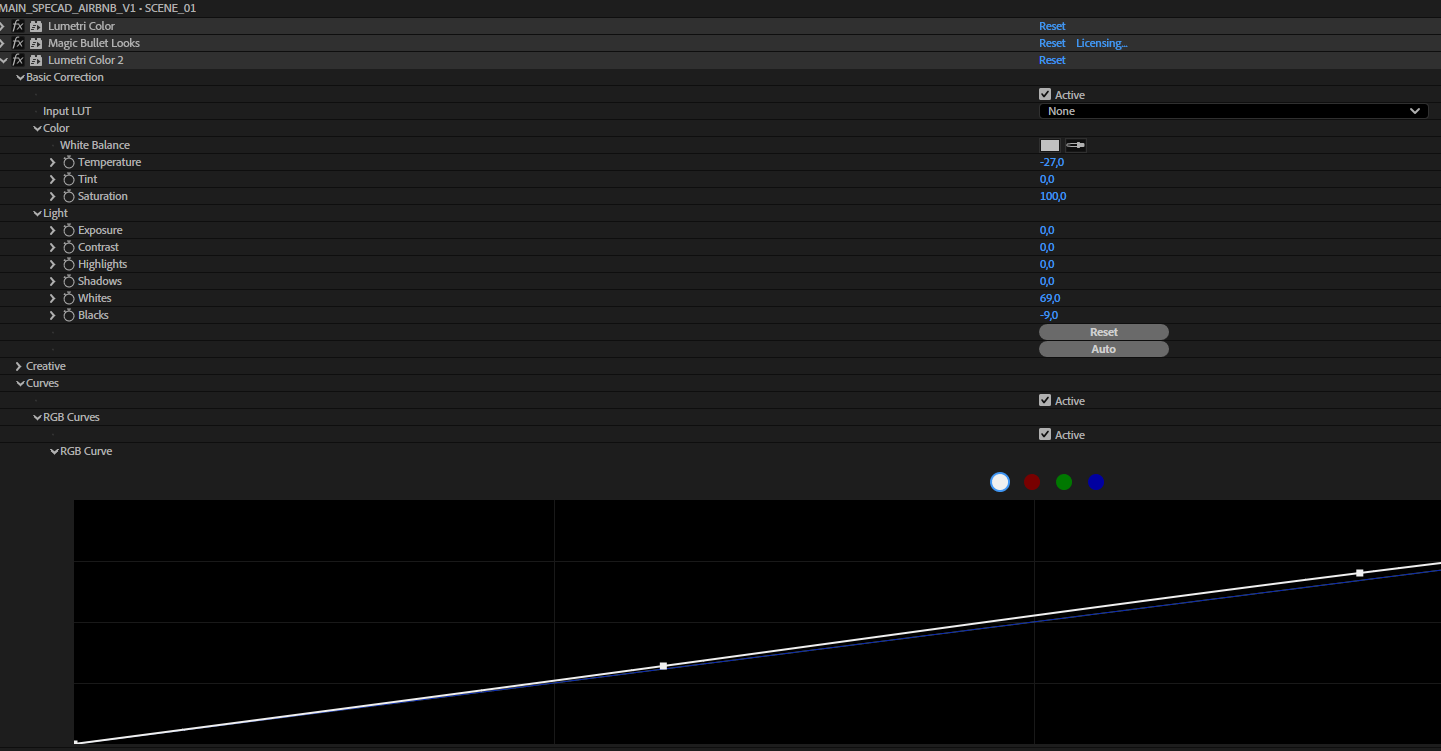This screenshot has height=751, width=1441.
Task: Expand the Whites property arrow
Action: point(53,298)
